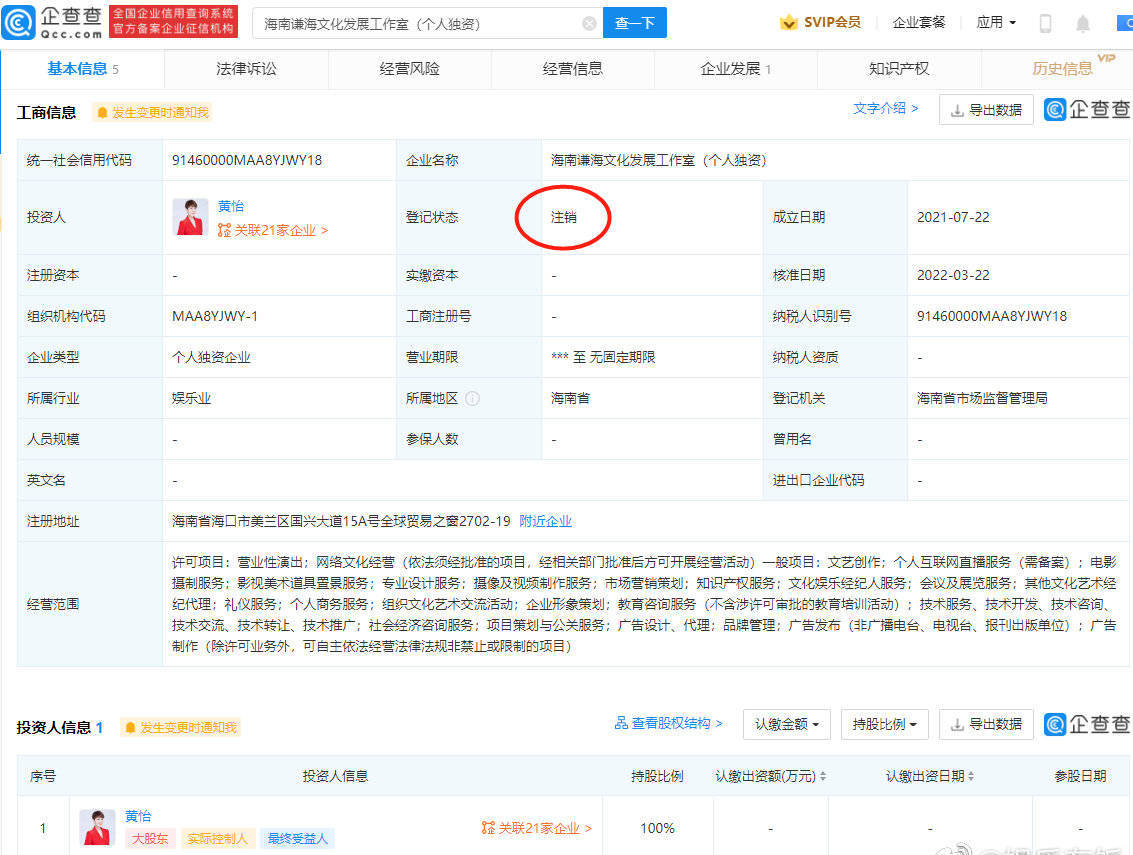Click the 营业期限 value 至 无固定期限
Image resolution: width=1133 pixels, height=855 pixels.
603,357
